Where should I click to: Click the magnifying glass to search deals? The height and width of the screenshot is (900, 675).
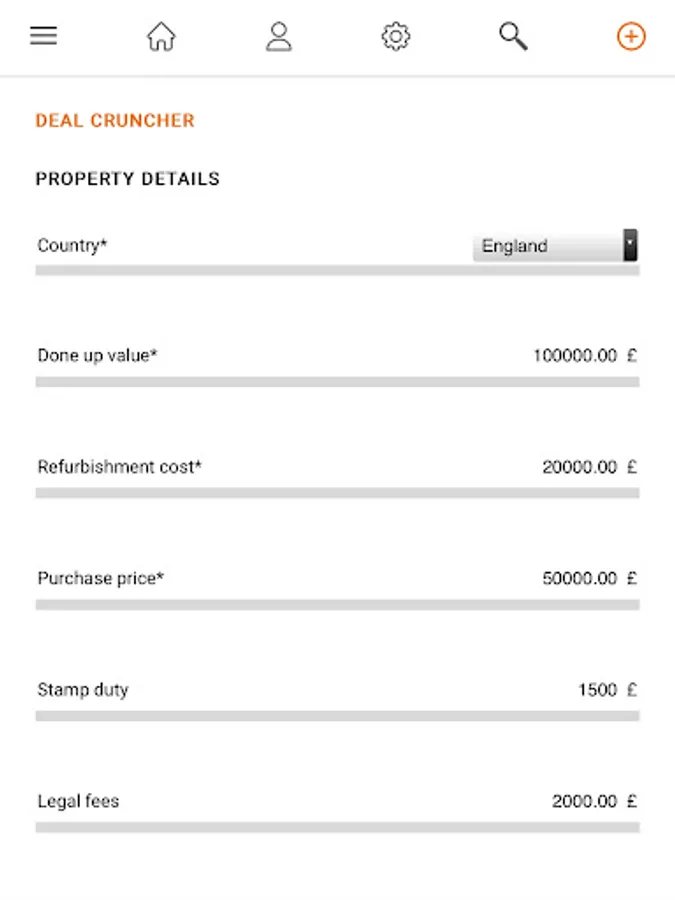point(512,36)
